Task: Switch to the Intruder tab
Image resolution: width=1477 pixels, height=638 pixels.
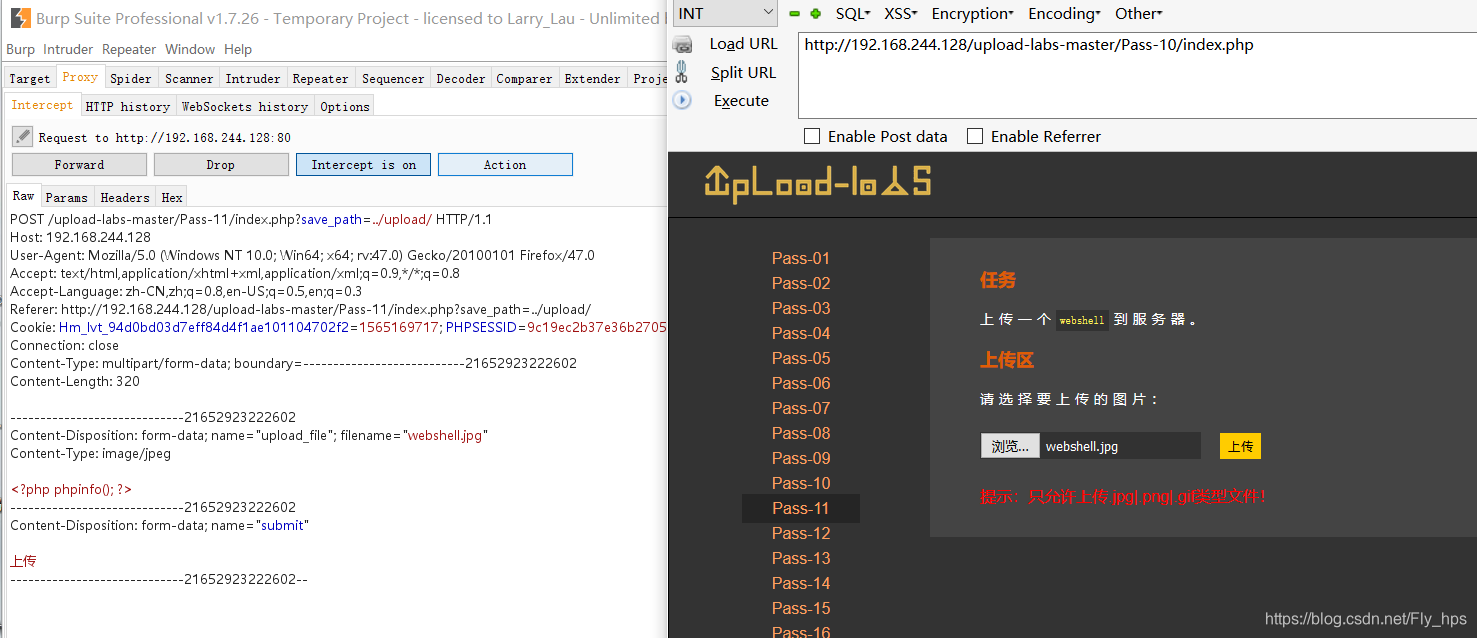Action: [x=253, y=79]
